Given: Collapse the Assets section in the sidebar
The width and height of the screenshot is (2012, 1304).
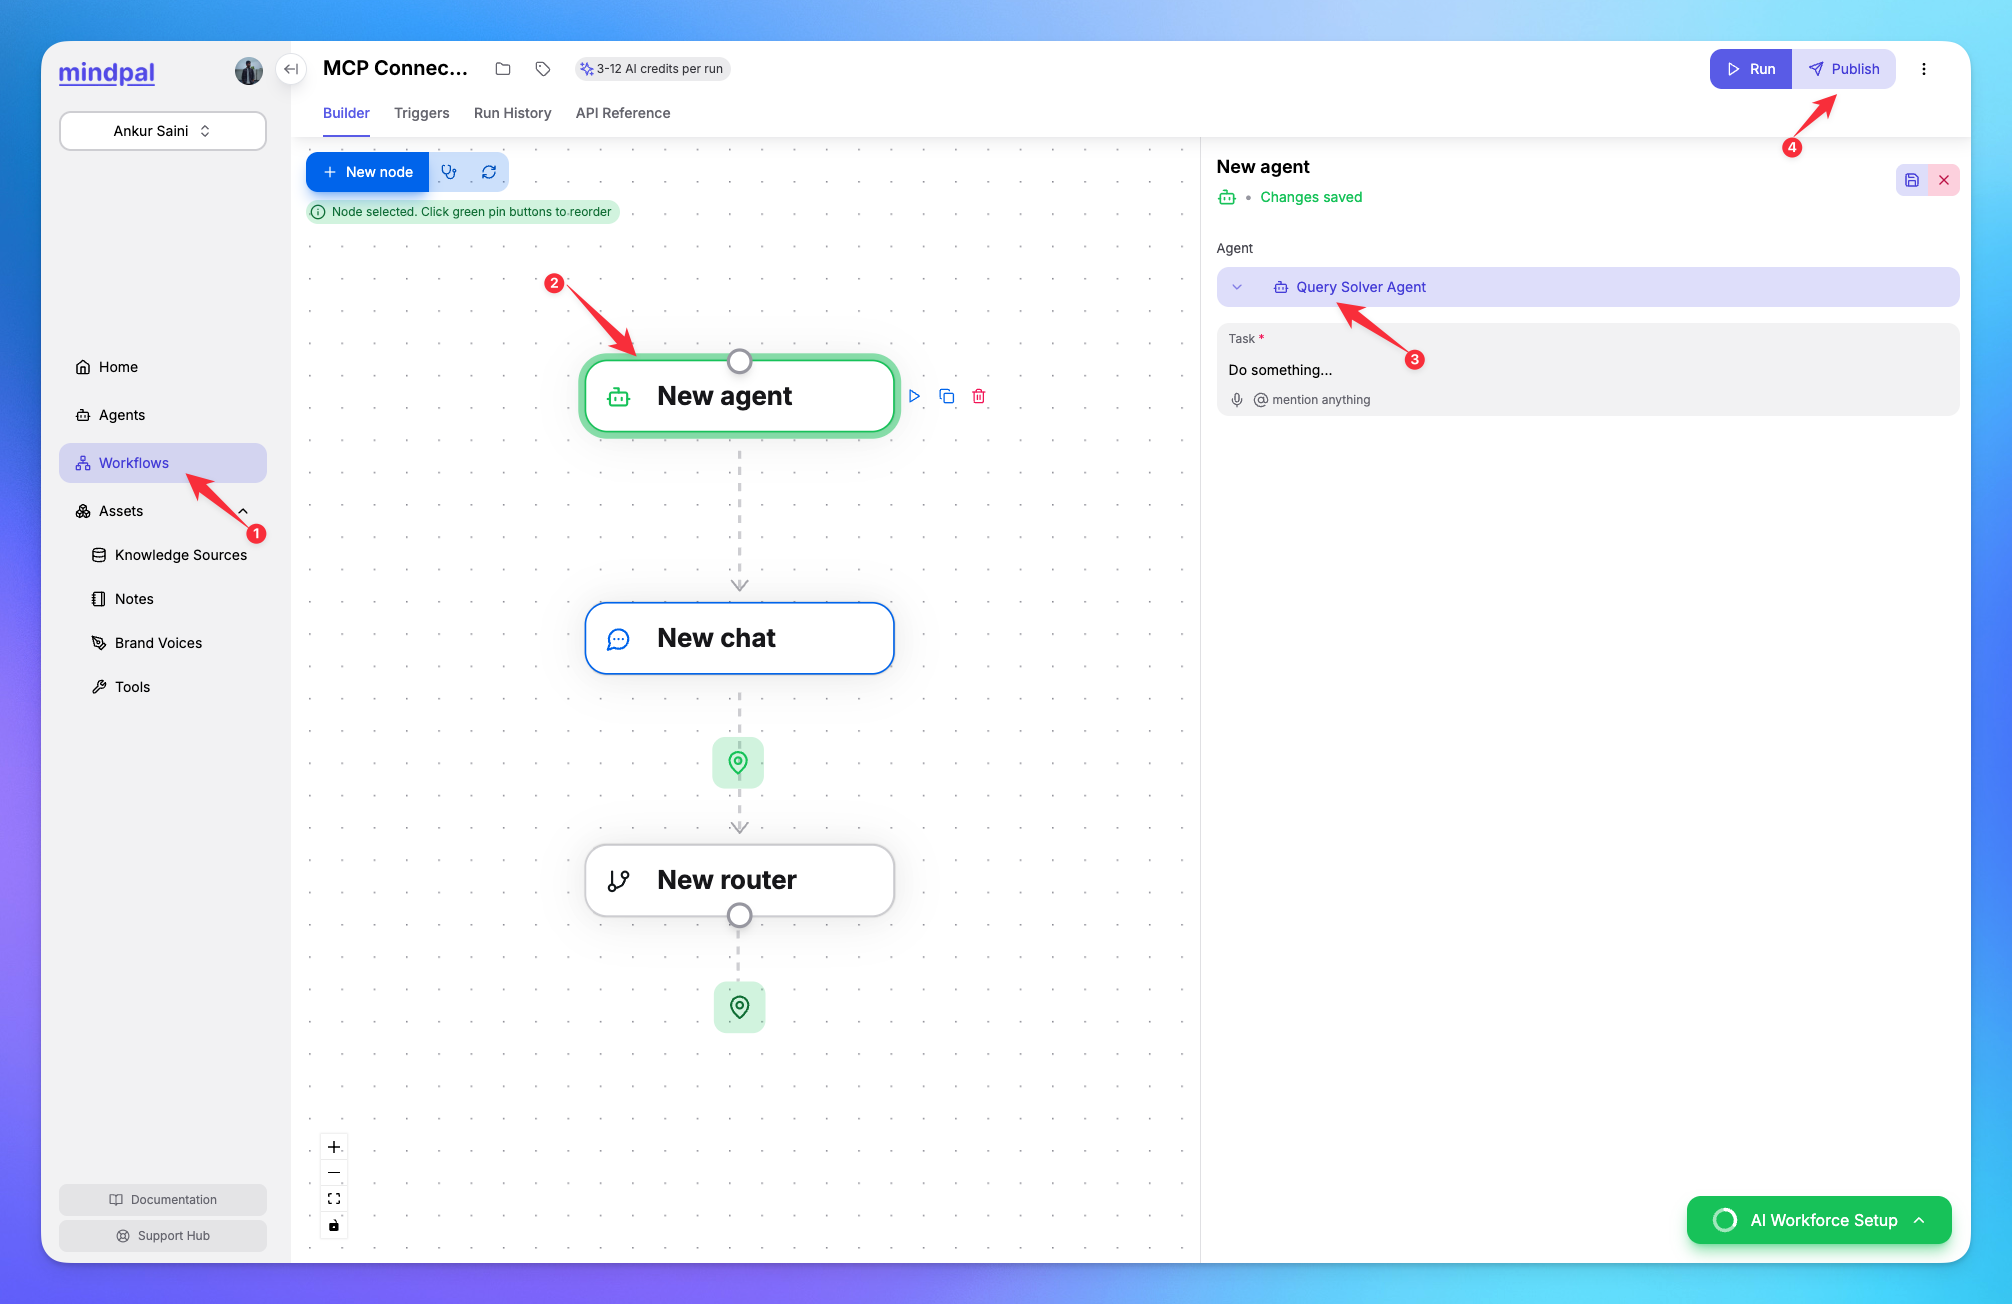Looking at the screenshot, I should tap(242, 510).
